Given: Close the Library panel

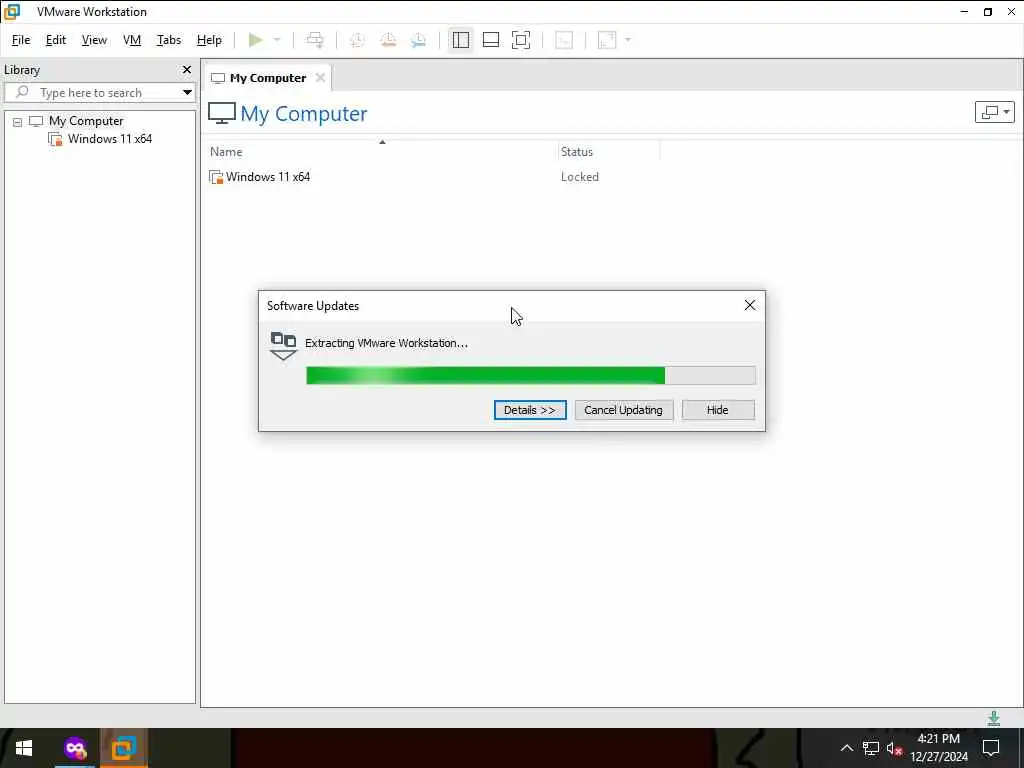Looking at the screenshot, I should 187,69.
